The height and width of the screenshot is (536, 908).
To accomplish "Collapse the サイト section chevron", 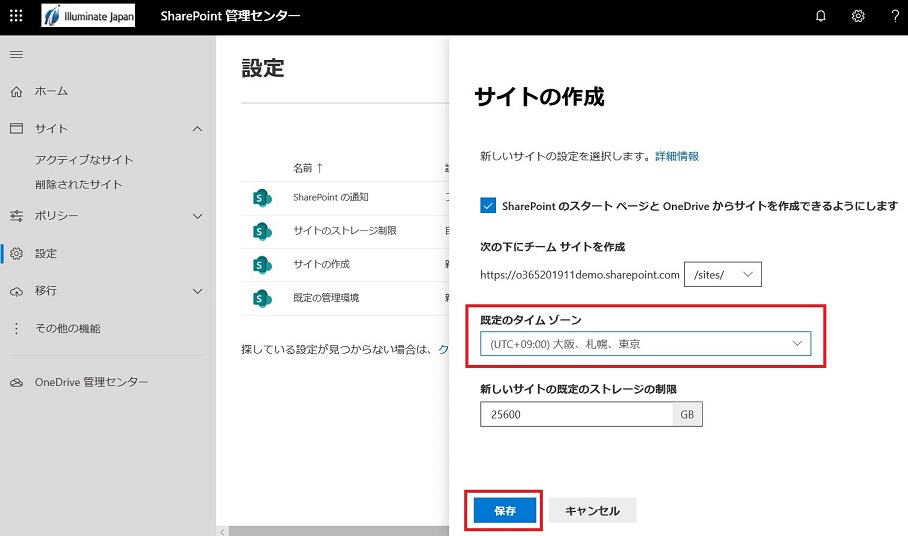I will click(x=197, y=129).
